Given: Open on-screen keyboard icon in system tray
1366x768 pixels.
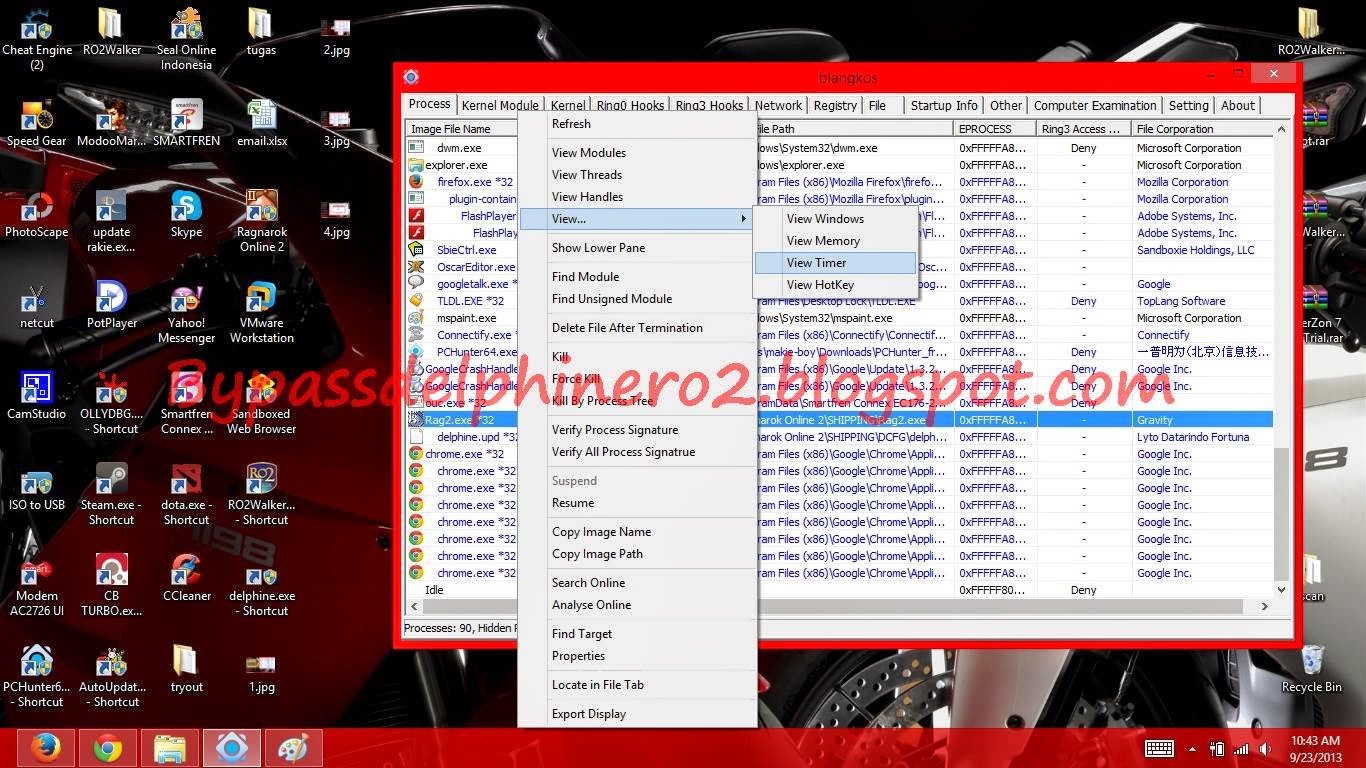Looking at the screenshot, I should point(1159,748).
